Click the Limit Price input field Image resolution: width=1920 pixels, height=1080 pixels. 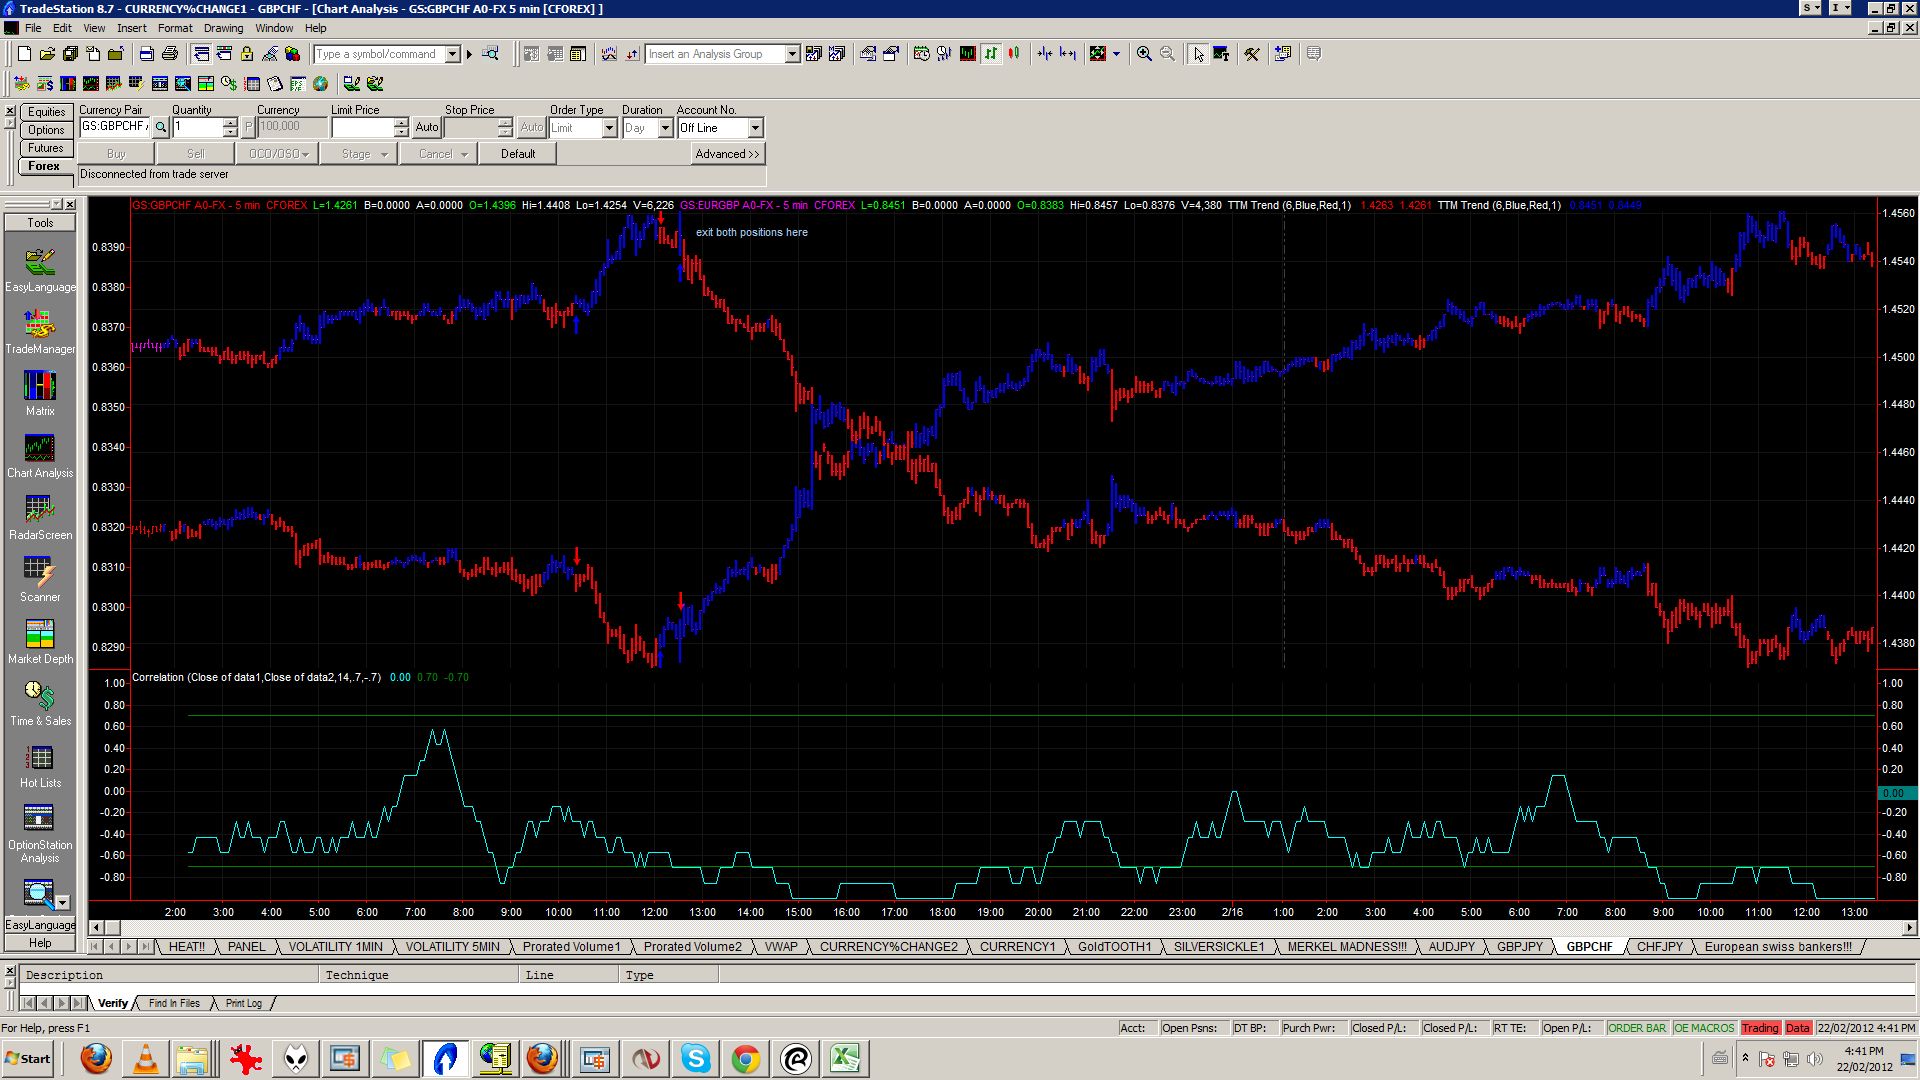[x=362, y=127]
